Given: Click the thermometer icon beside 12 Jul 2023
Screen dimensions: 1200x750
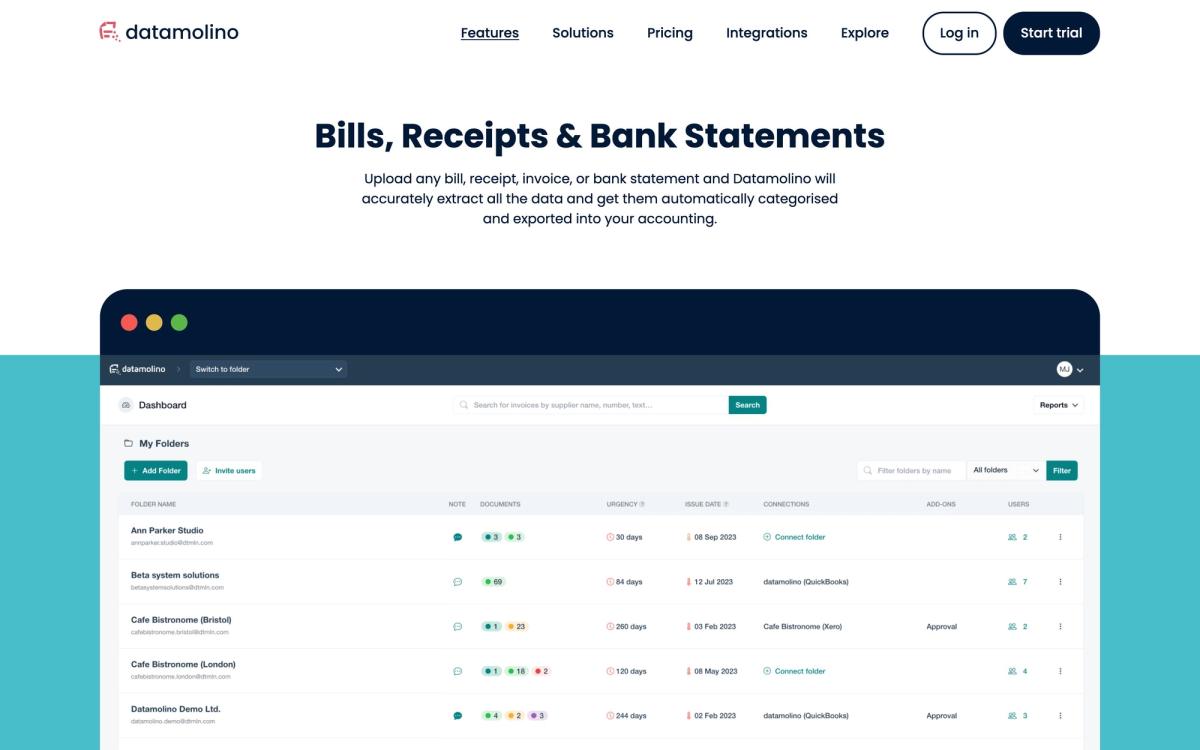Looking at the screenshot, I should tap(689, 582).
